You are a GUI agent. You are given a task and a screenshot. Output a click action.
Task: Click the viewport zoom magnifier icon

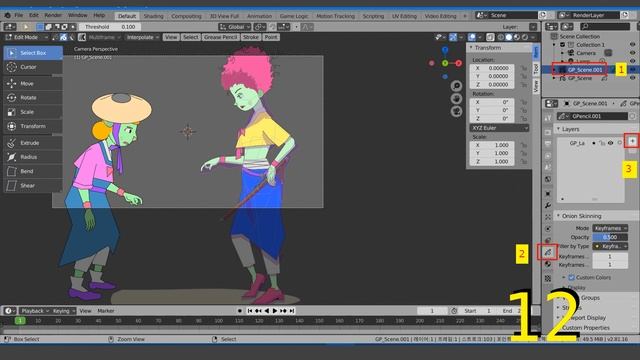(x=456, y=86)
